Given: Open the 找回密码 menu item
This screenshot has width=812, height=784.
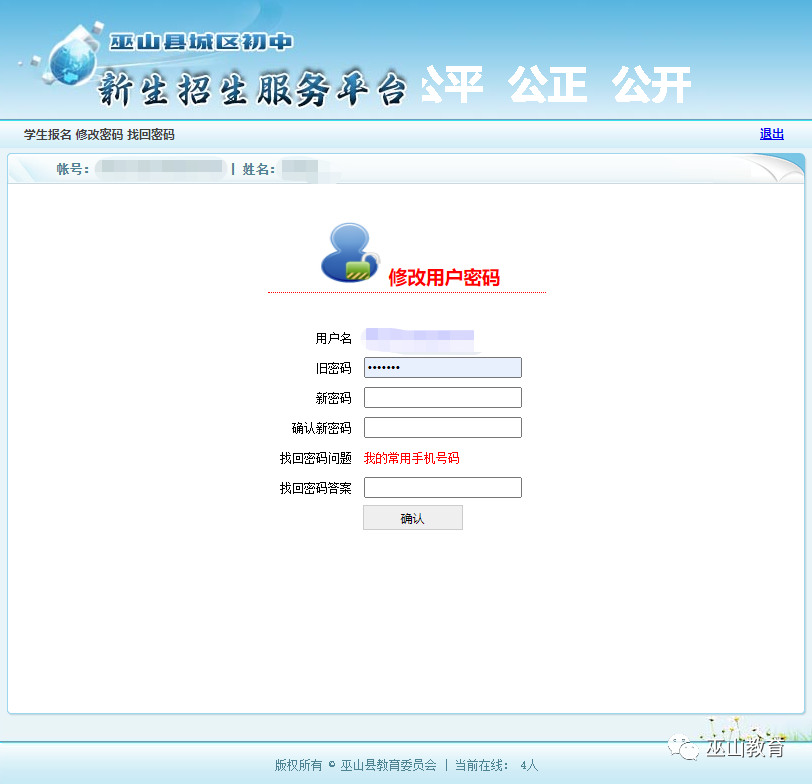Looking at the screenshot, I should pyautogui.click(x=151, y=135).
